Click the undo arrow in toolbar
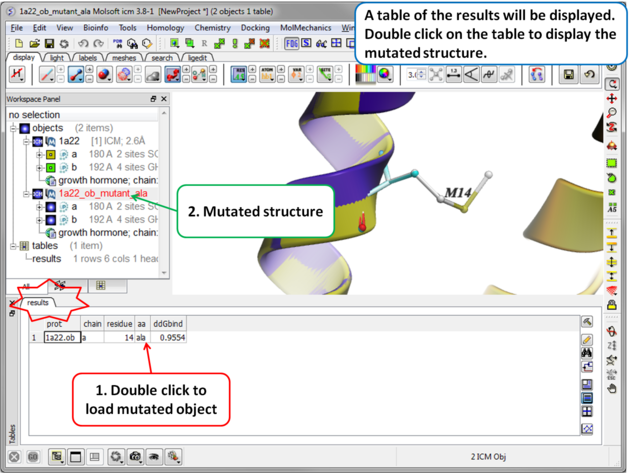Image resolution: width=630 pixels, height=473 pixels. click(x=84, y=44)
